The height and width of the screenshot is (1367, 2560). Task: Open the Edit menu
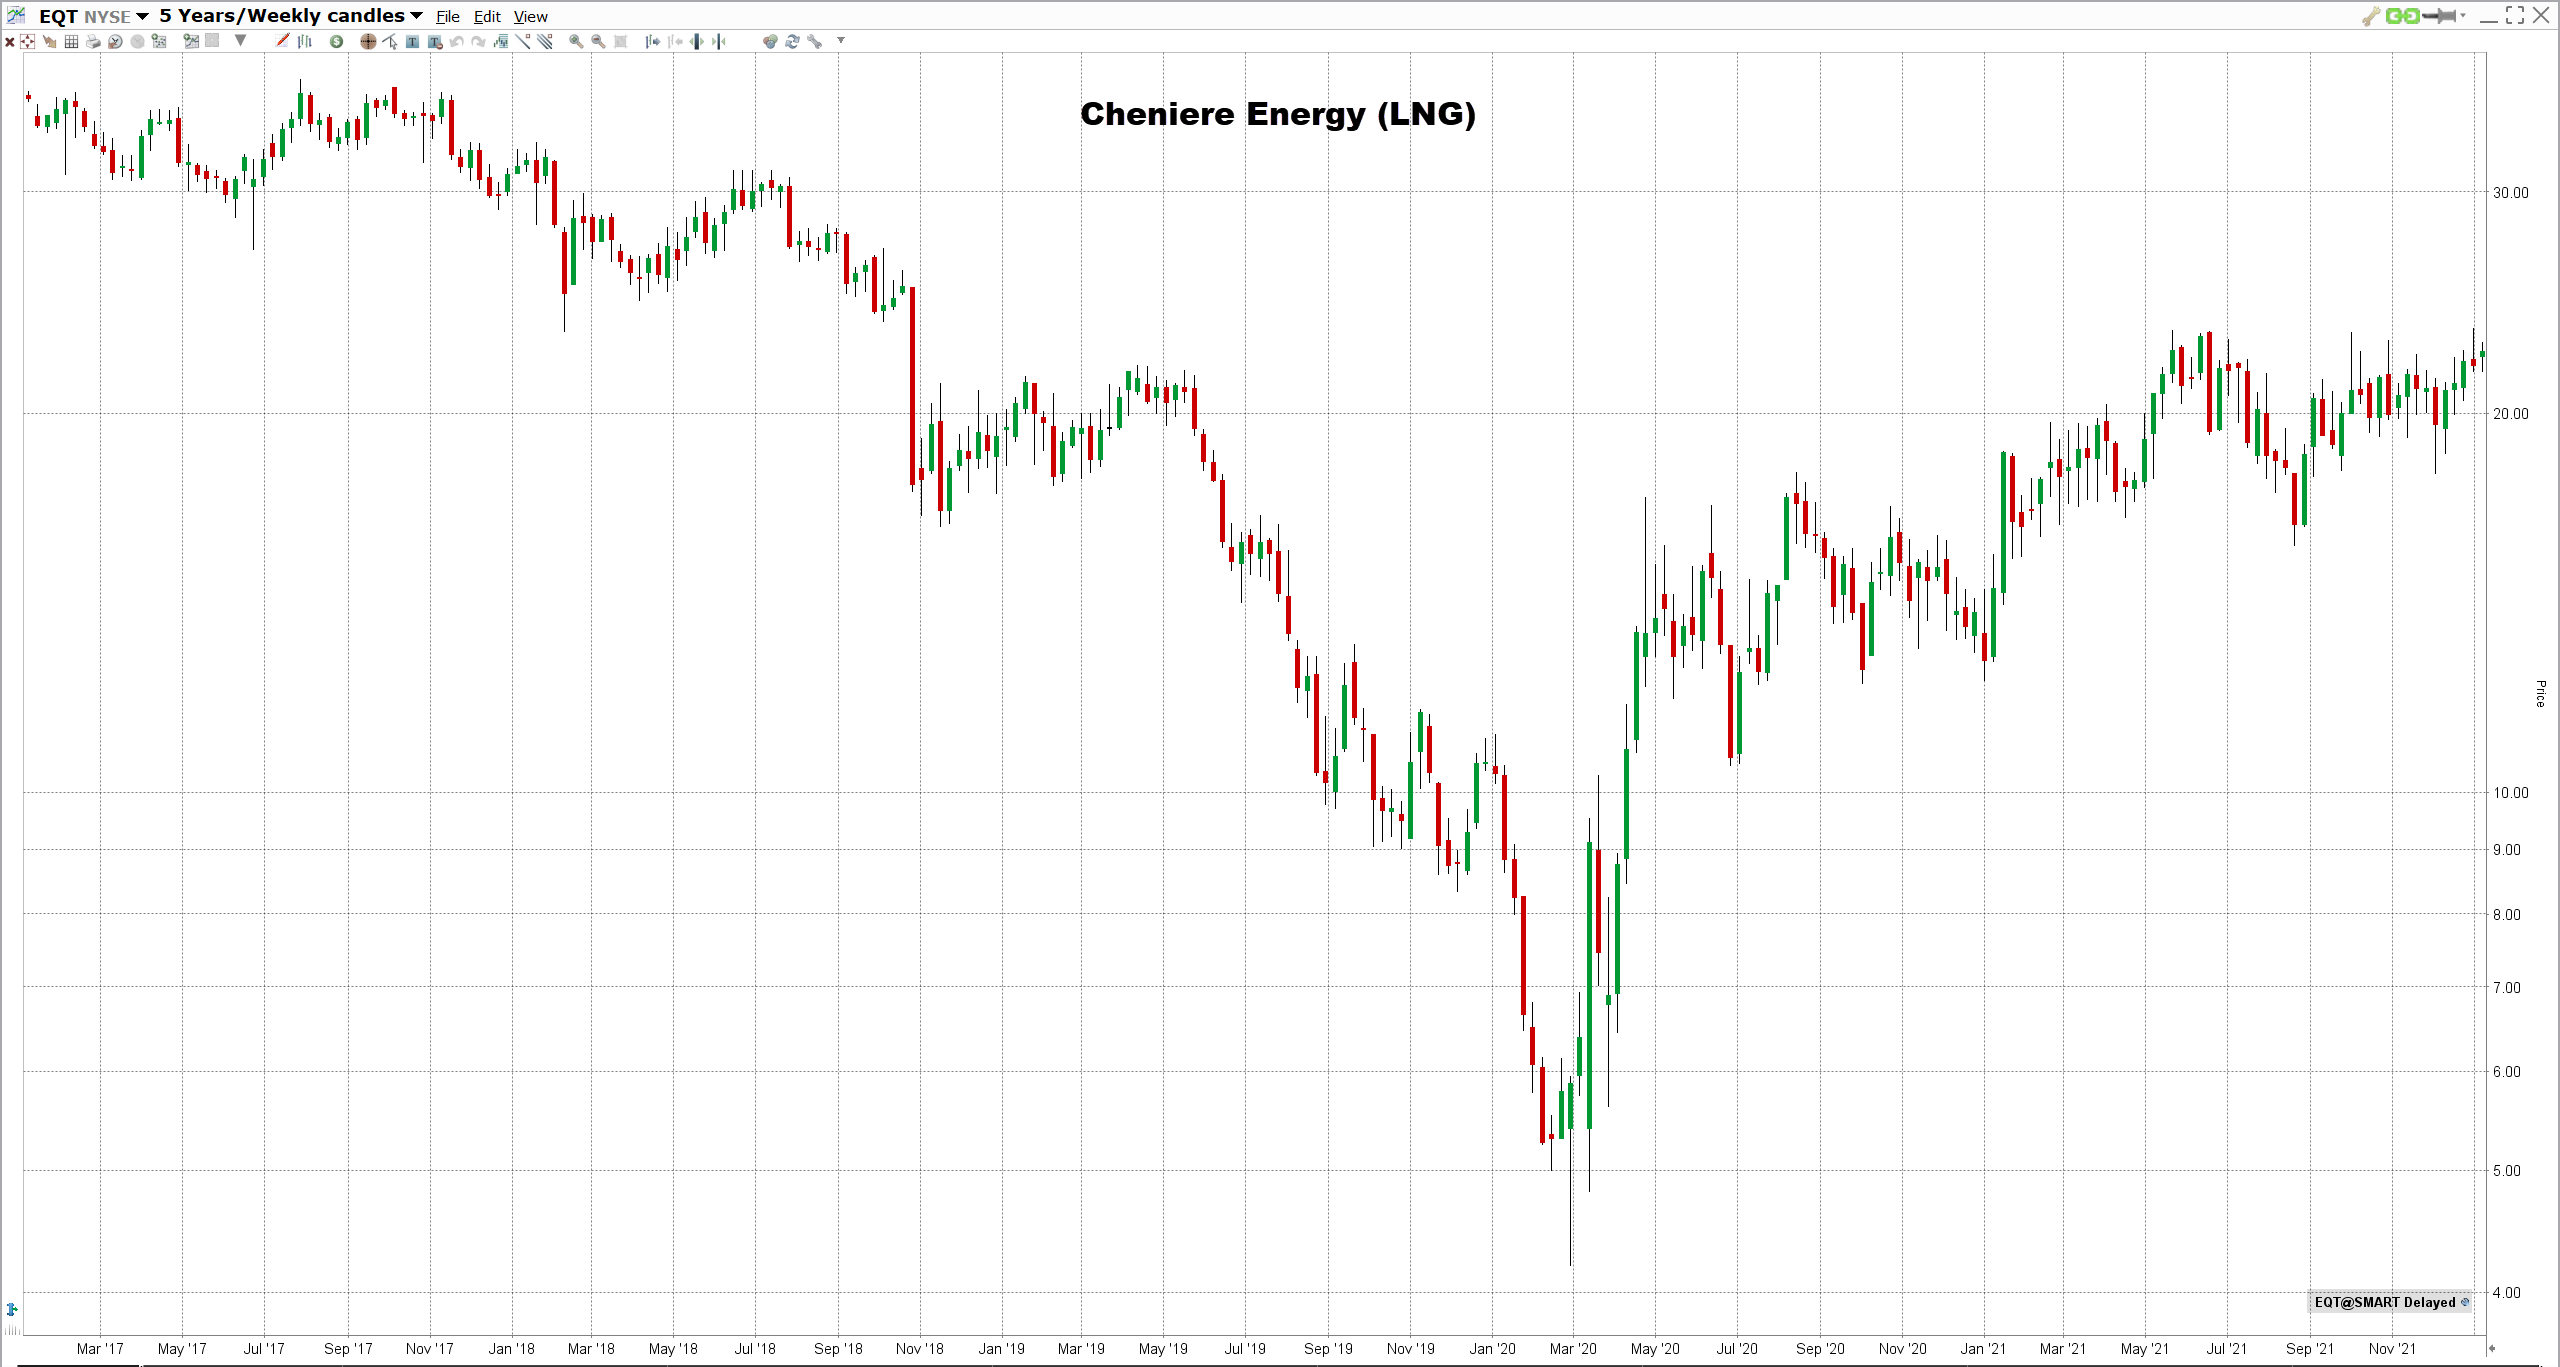click(487, 17)
